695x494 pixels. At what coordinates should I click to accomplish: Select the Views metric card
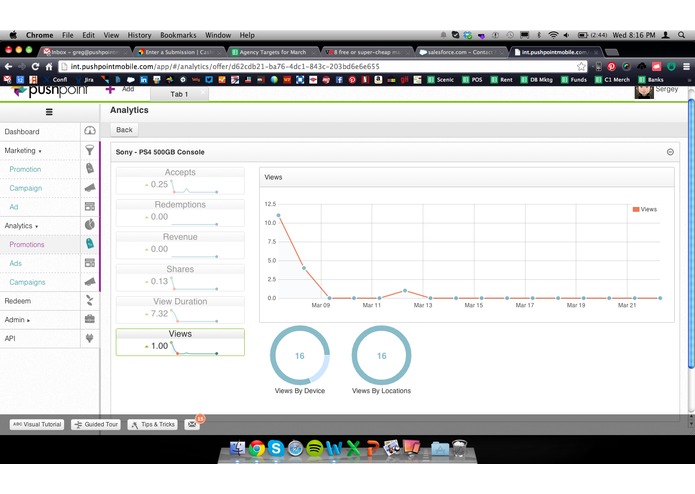tap(180, 342)
